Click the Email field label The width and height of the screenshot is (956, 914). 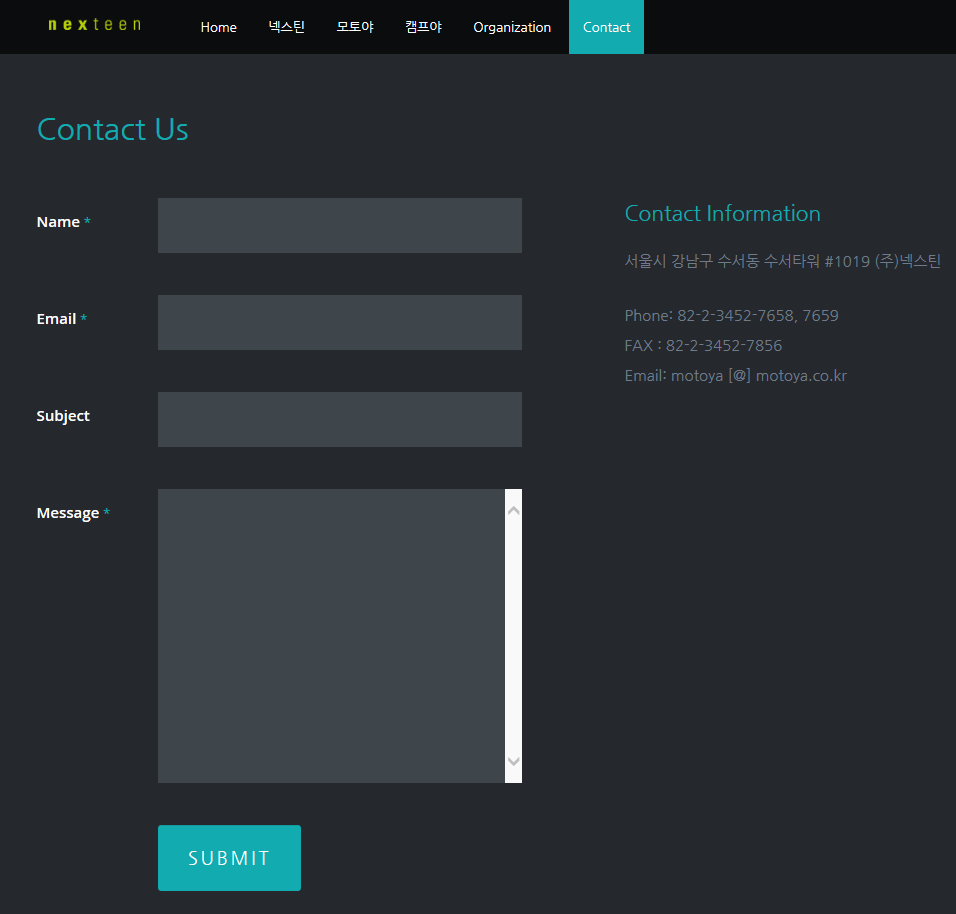pyautogui.click(x=56, y=319)
